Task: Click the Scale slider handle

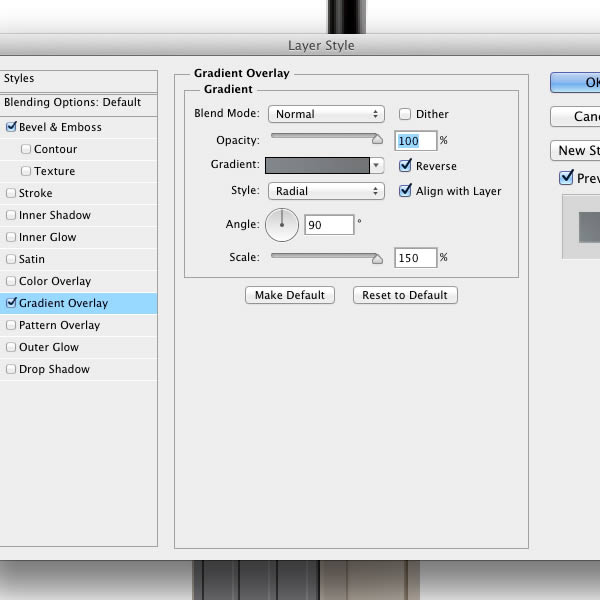Action: tap(377, 259)
